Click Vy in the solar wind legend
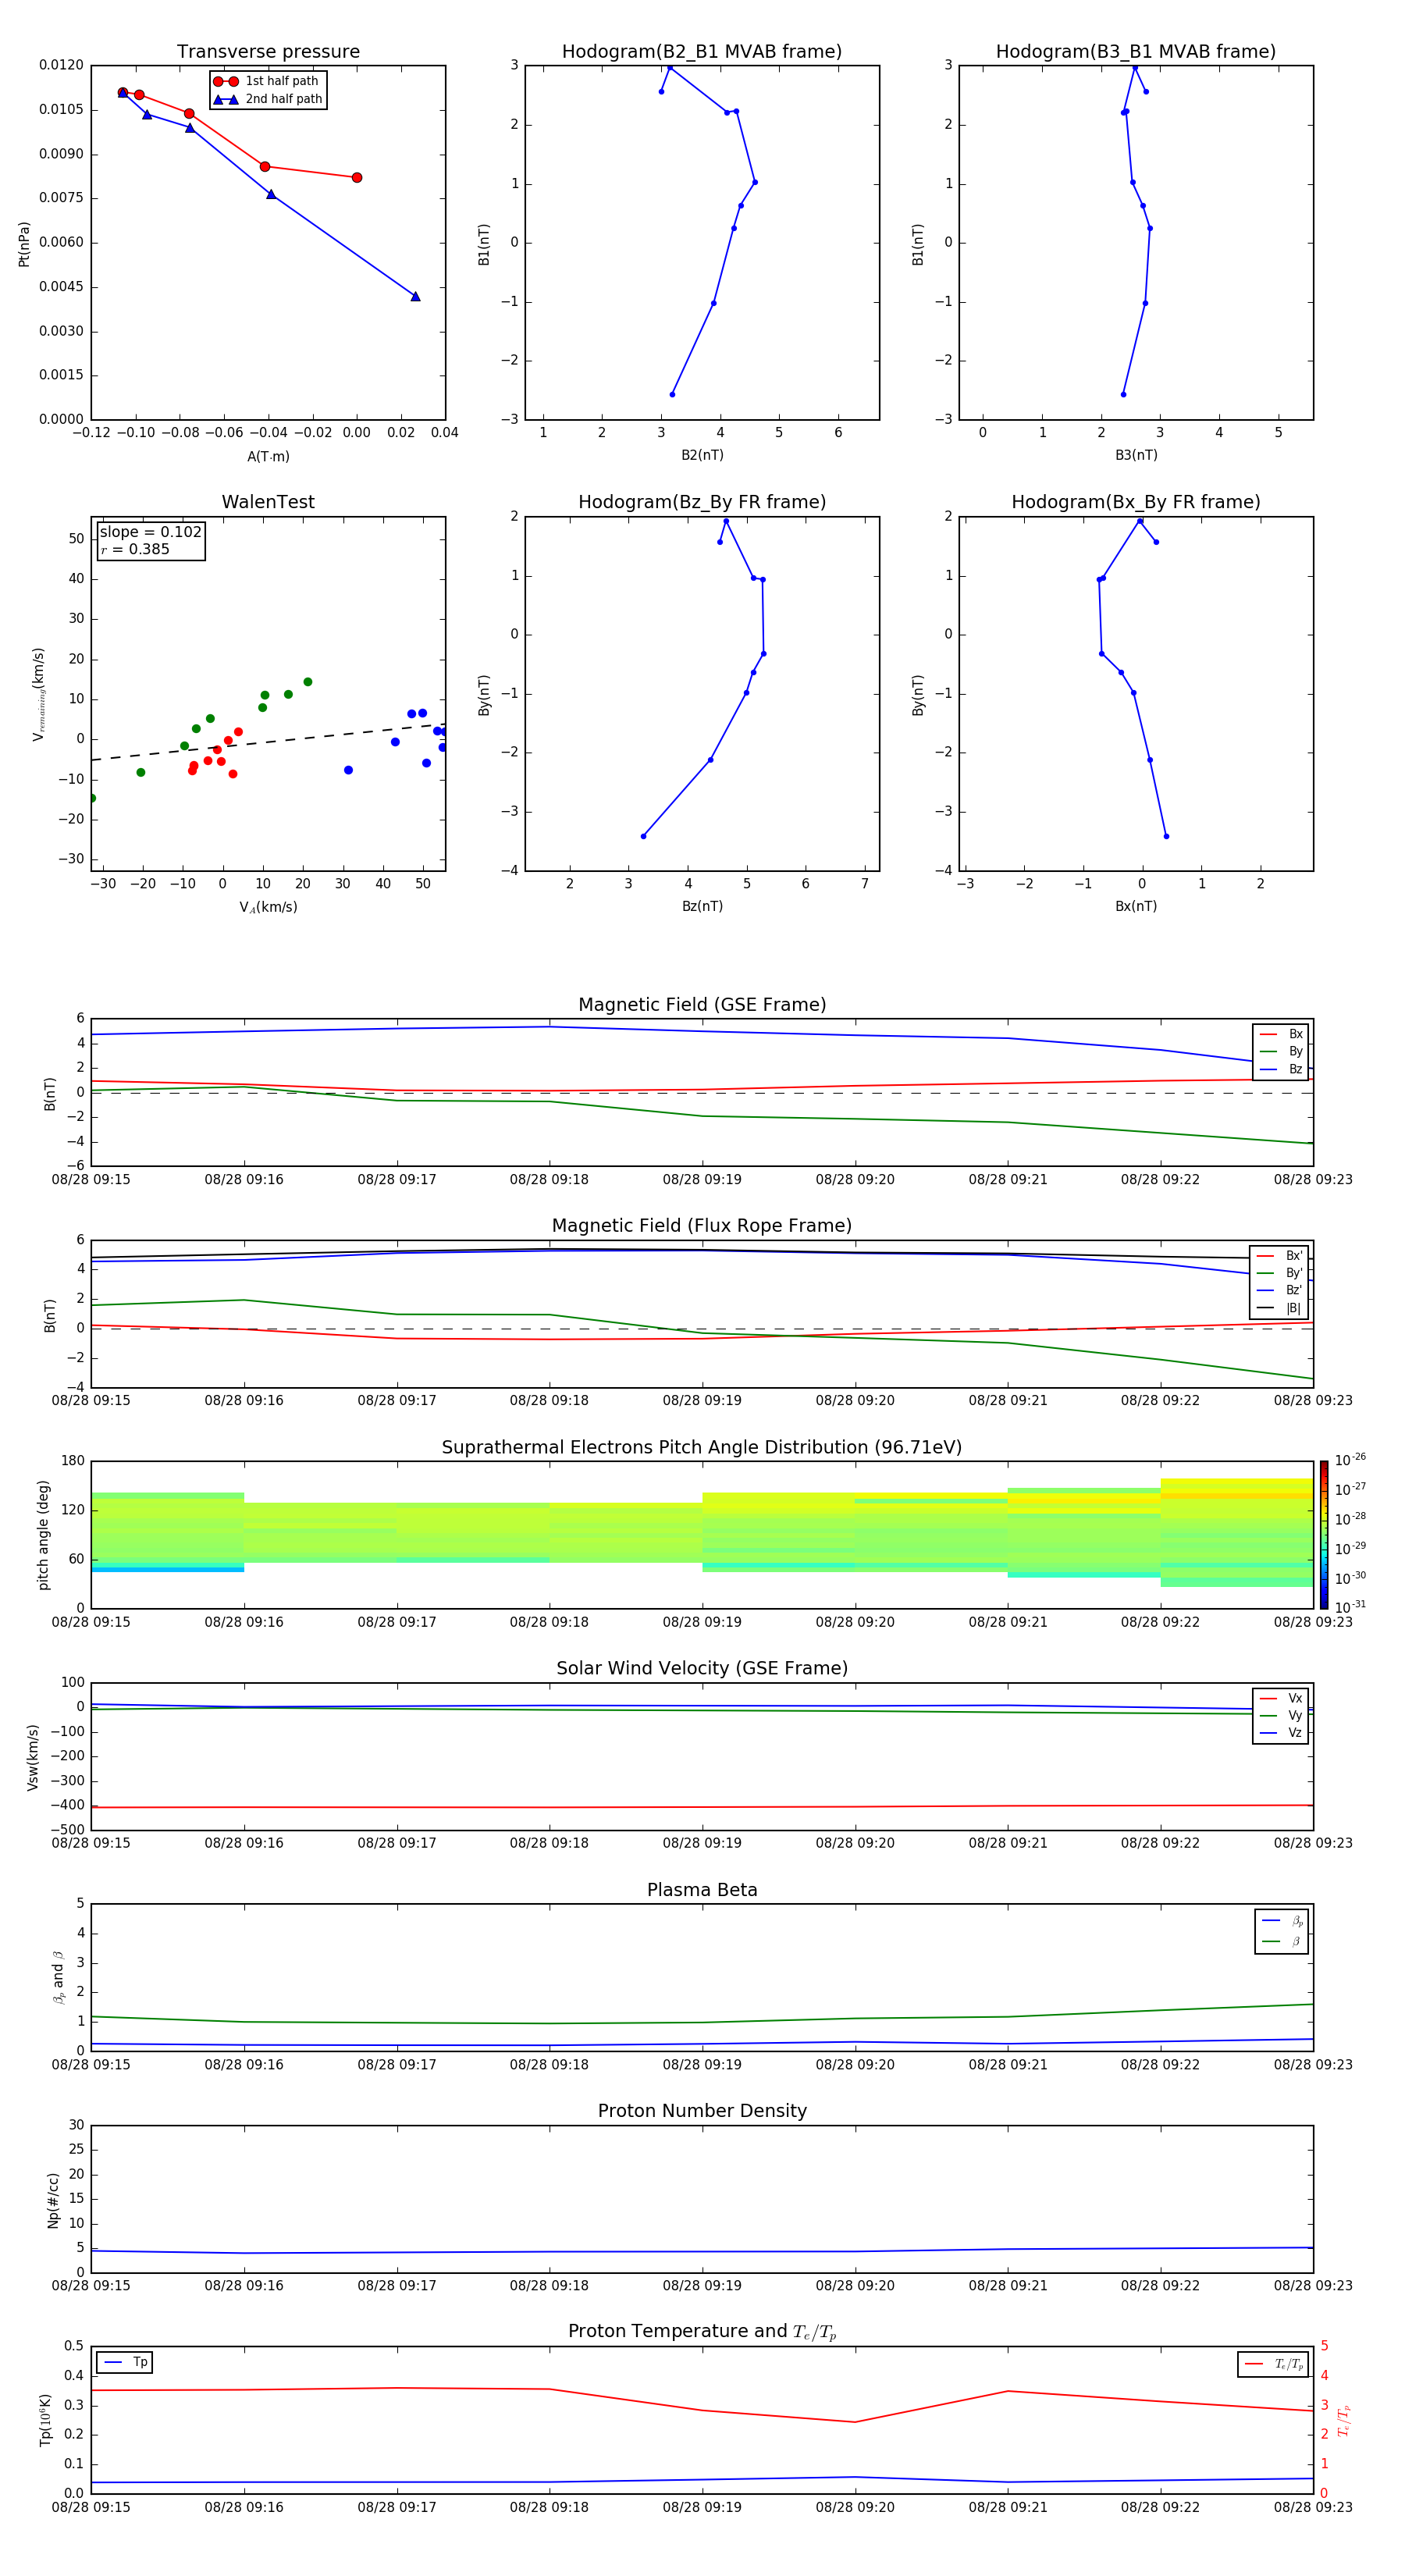1405x2576 pixels. coord(1281,1715)
